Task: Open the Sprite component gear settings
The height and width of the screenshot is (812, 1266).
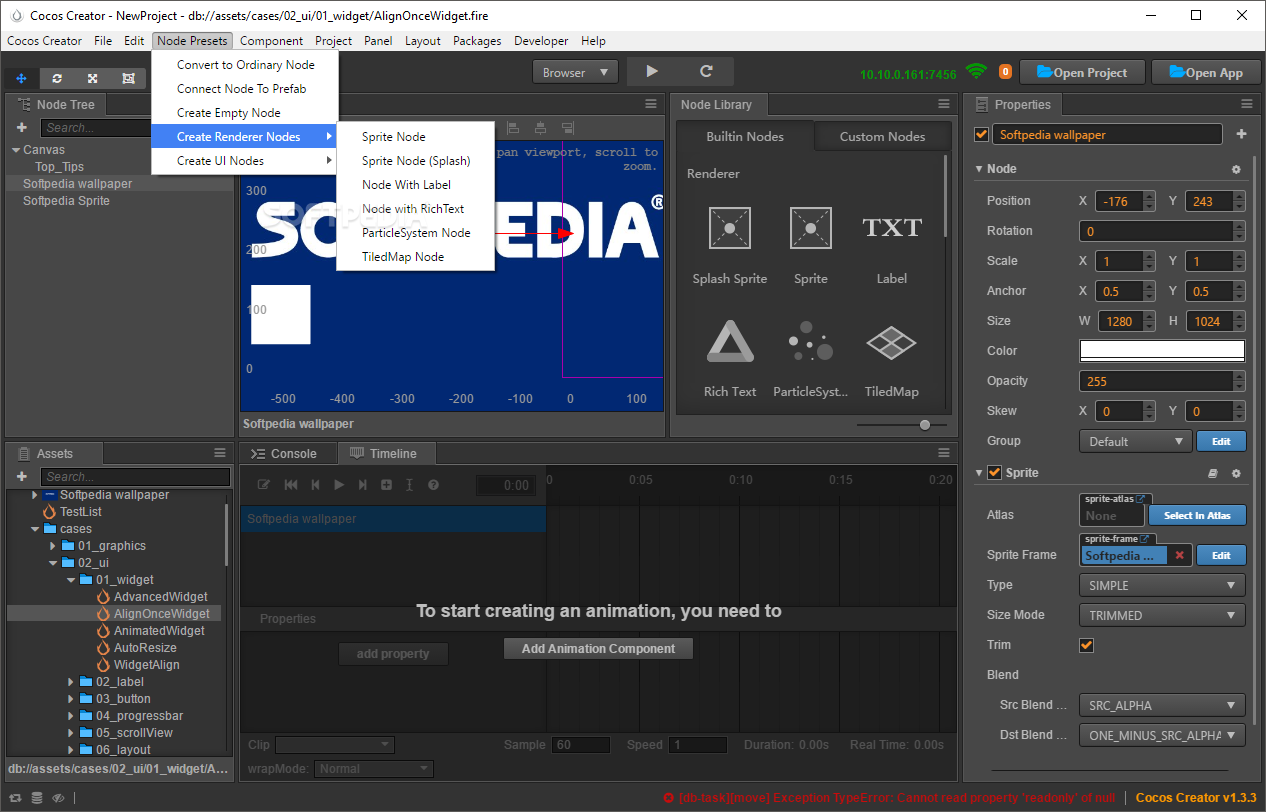Action: tap(1236, 474)
